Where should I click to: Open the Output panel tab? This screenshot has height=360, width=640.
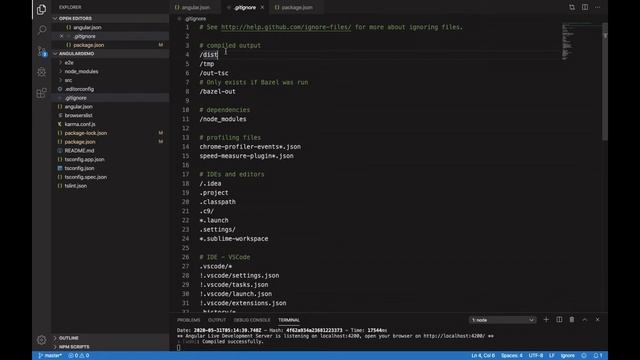point(217,320)
